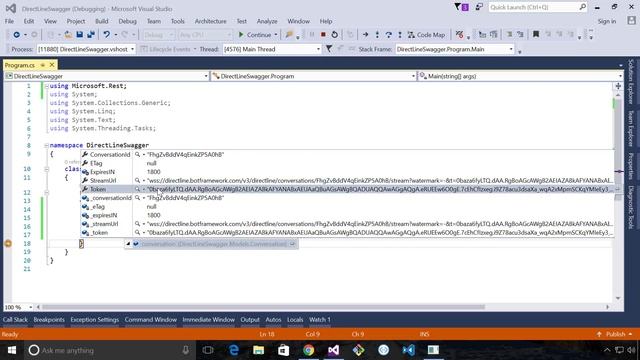Image resolution: width=640 pixels, height=360 pixels.
Task: Open visualizer magnifier for the Token value
Action: pyautogui.click(x=138, y=189)
